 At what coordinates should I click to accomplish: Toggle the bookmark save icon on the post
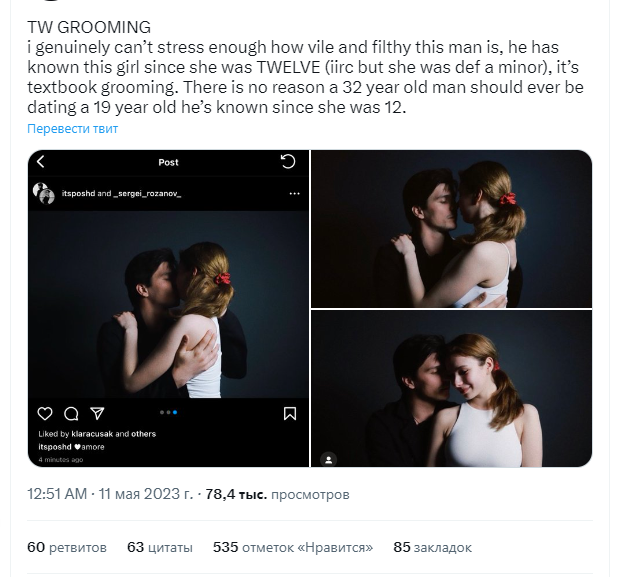click(290, 414)
